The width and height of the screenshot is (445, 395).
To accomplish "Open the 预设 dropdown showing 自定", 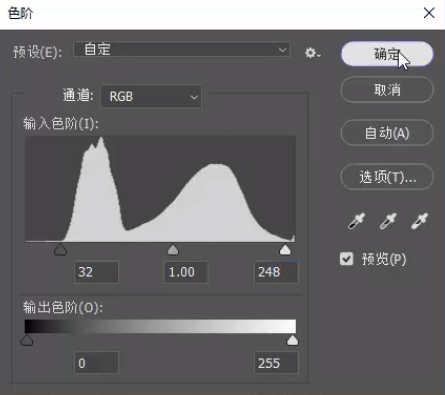I will [x=181, y=50].
